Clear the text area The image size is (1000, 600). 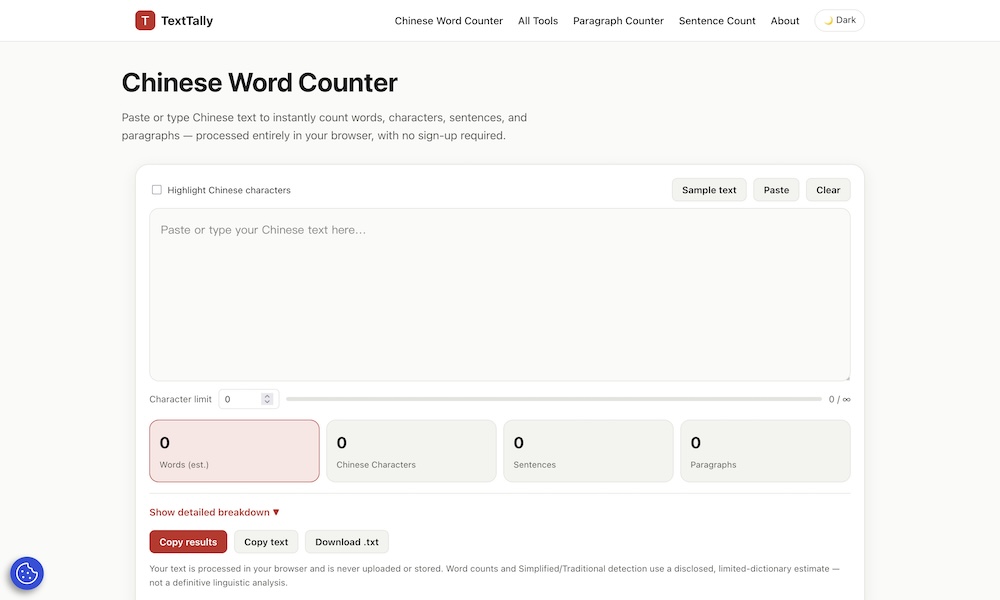[x=828, y=190]
